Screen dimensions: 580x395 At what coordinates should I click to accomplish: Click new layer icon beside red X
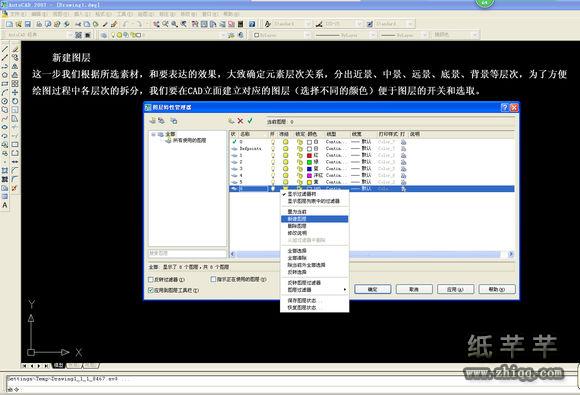coord(231,121)
